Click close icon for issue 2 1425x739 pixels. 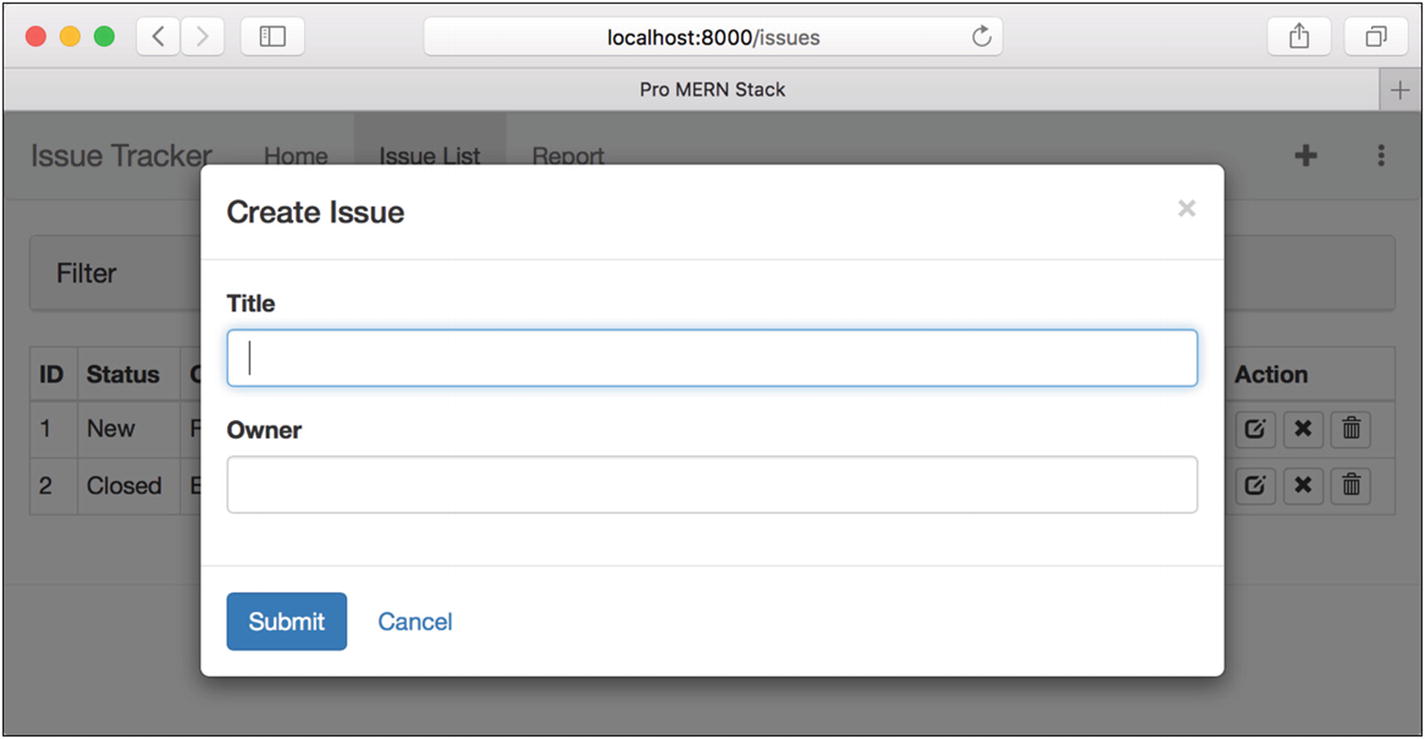click(x=1303, y=486)
